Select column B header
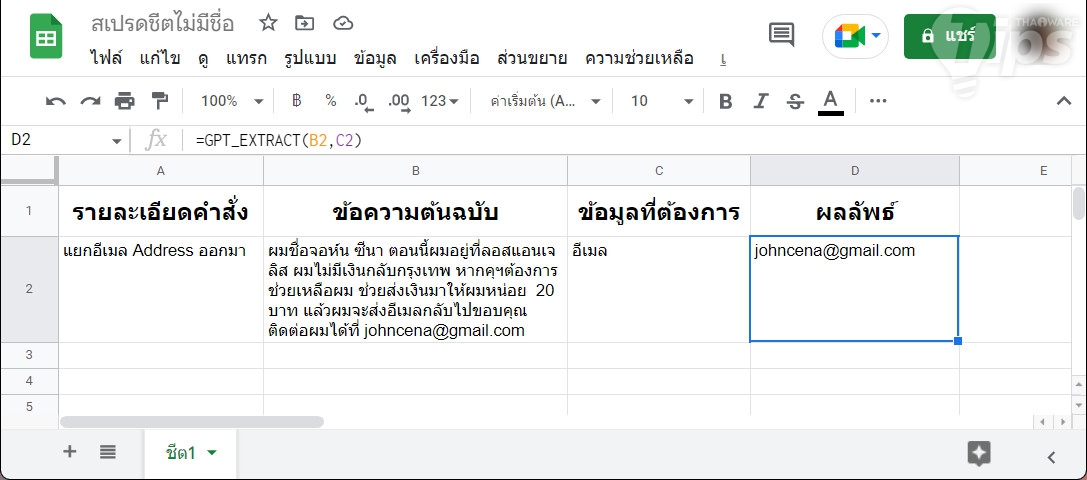 tap(415, 171)
